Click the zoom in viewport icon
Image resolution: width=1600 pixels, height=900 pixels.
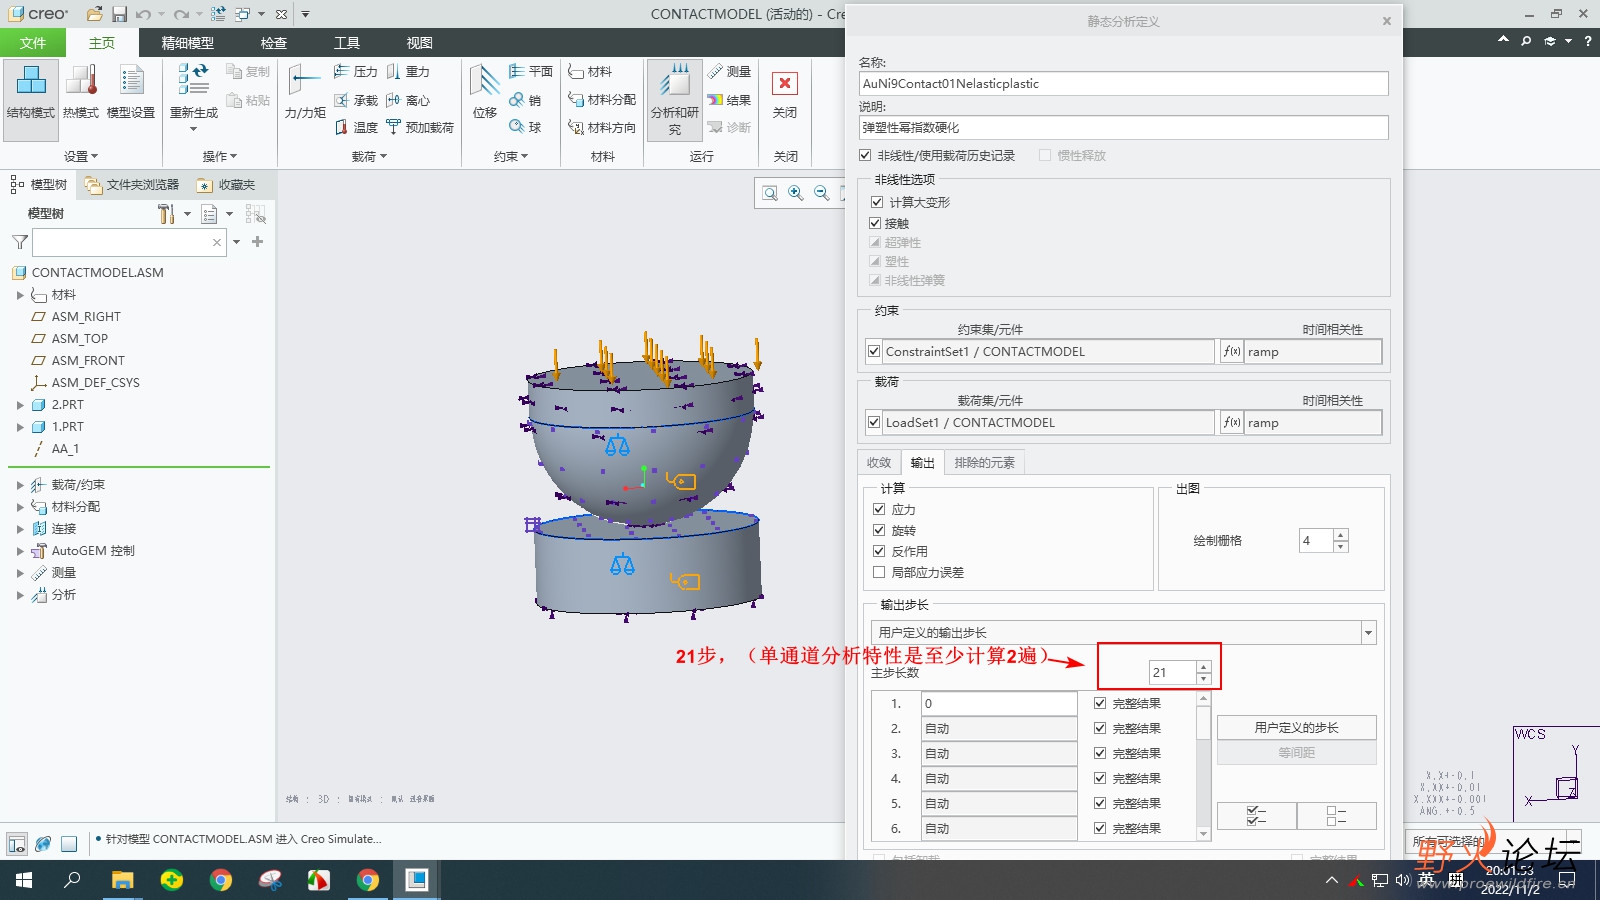pos(796,193)
